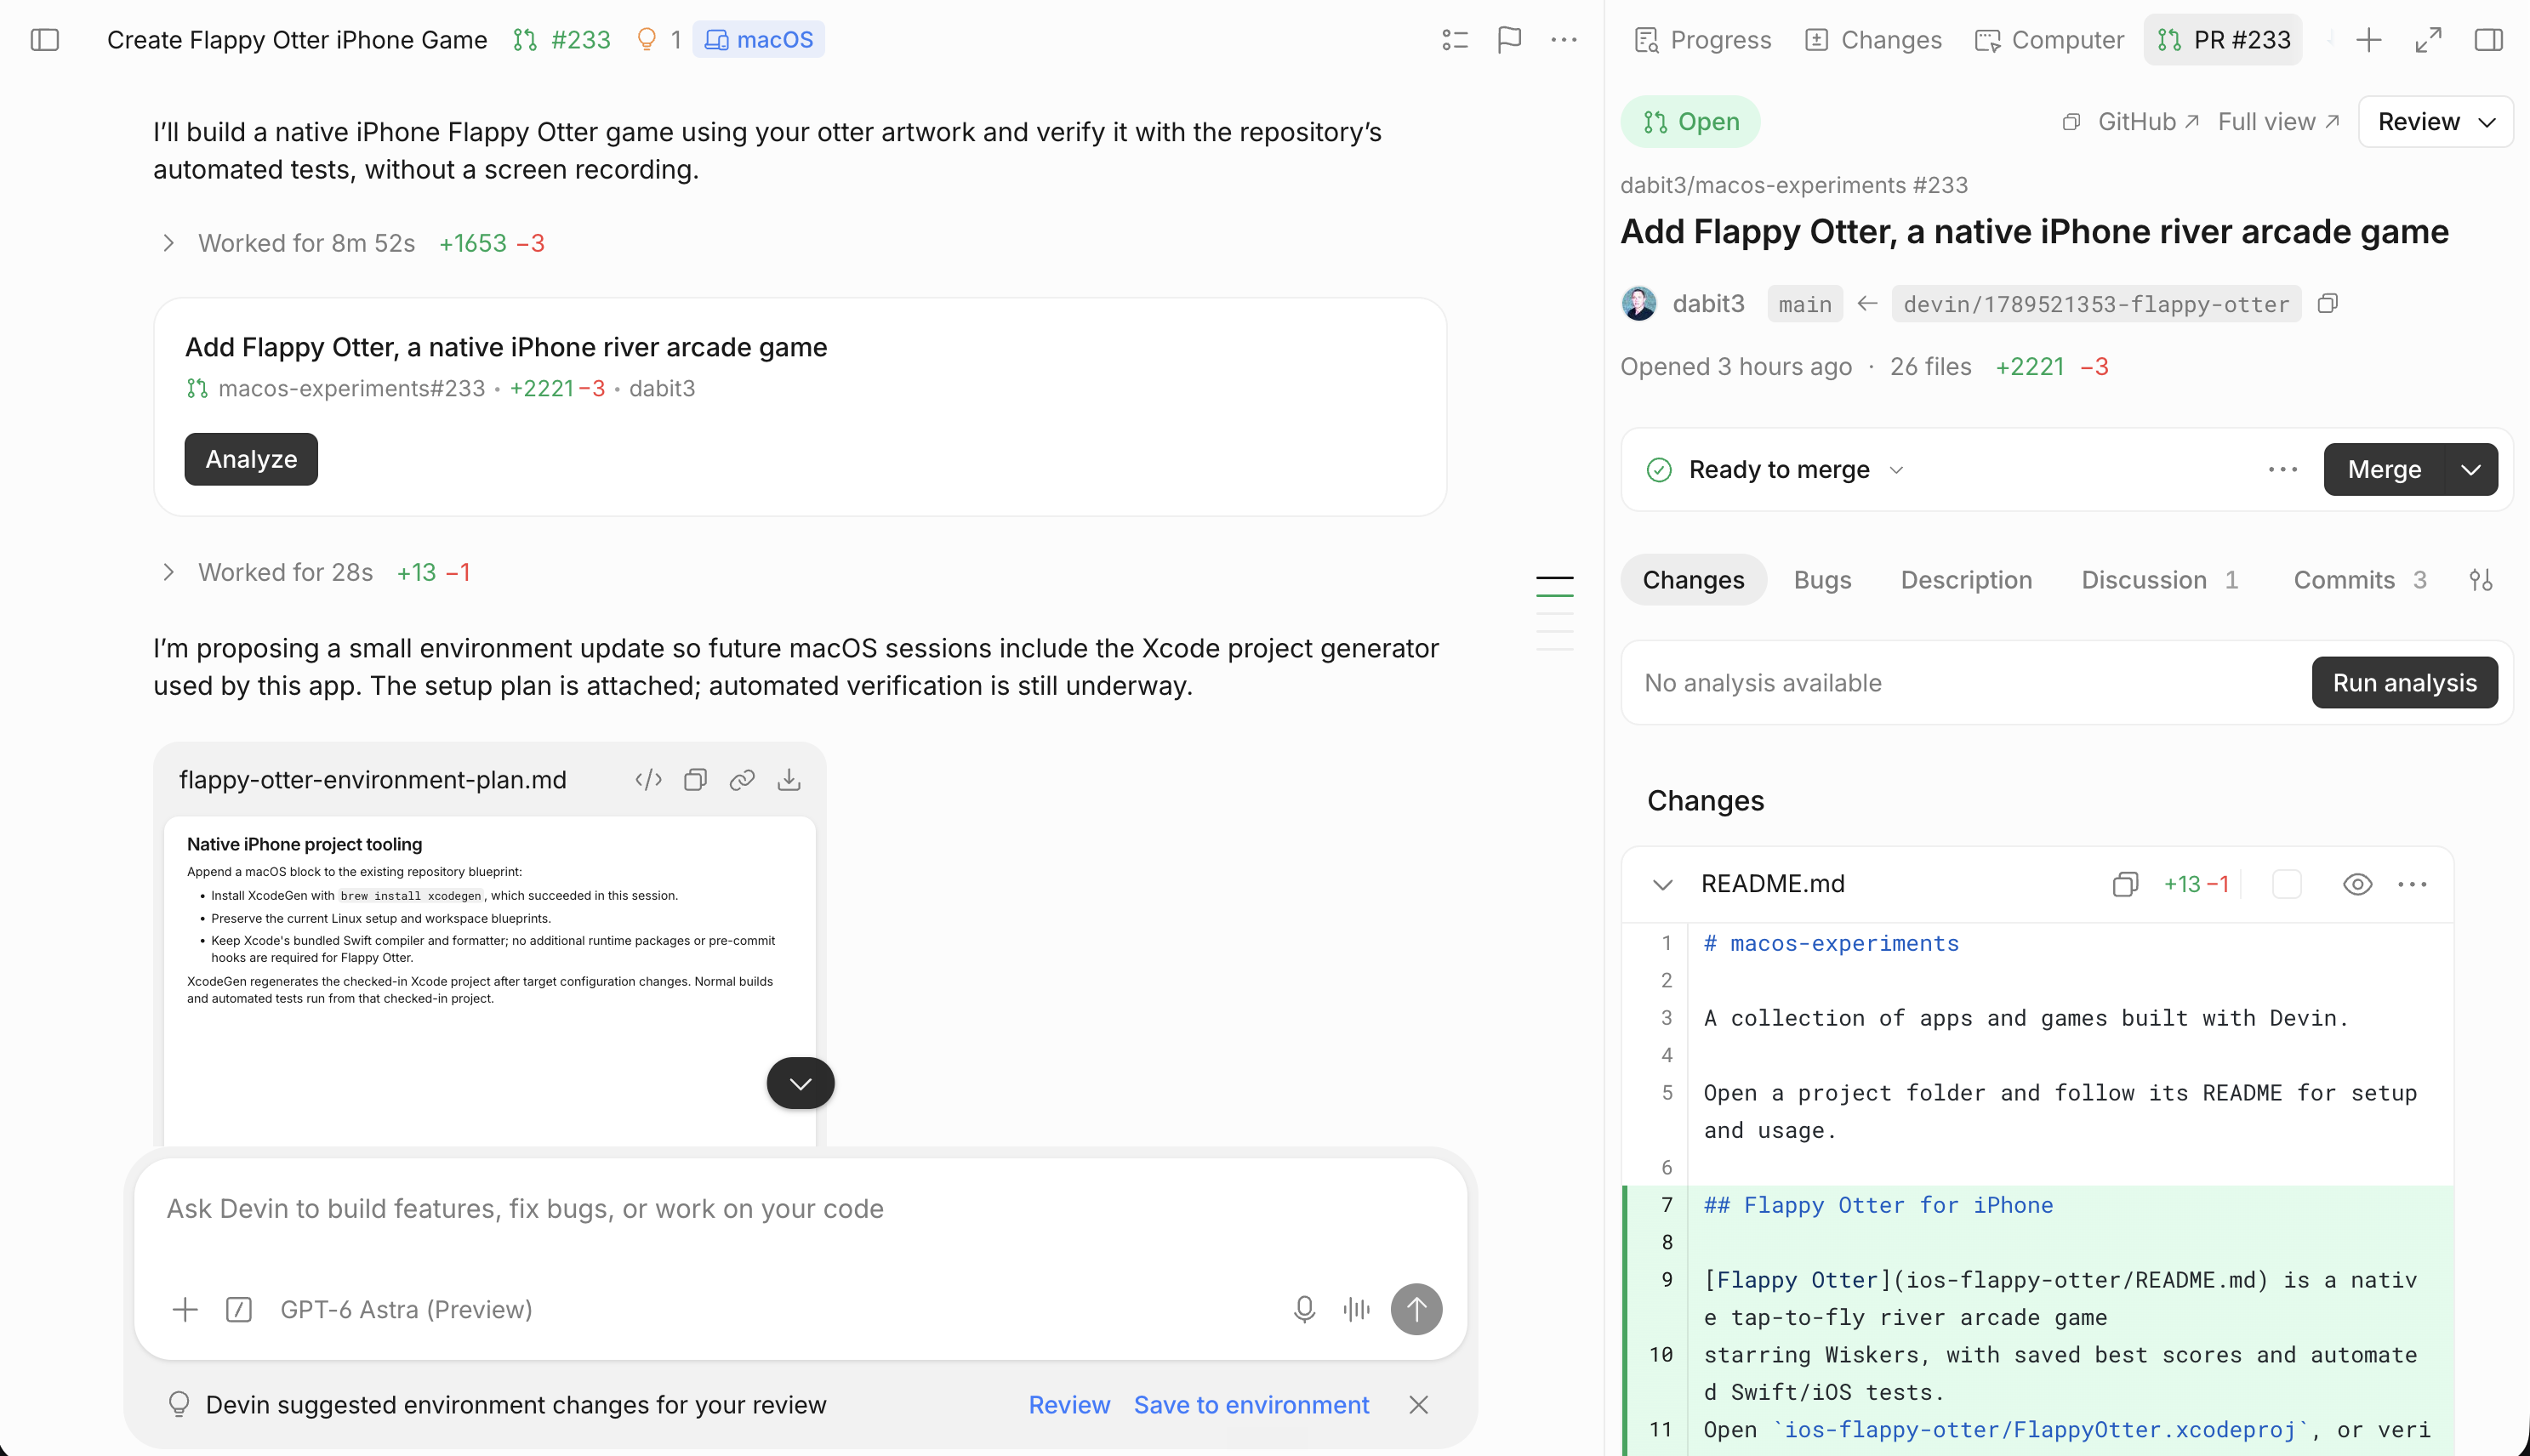Screen dimensions: 2530x1456
Task: Click the Merge button
Action: (x=2384, y=469)
